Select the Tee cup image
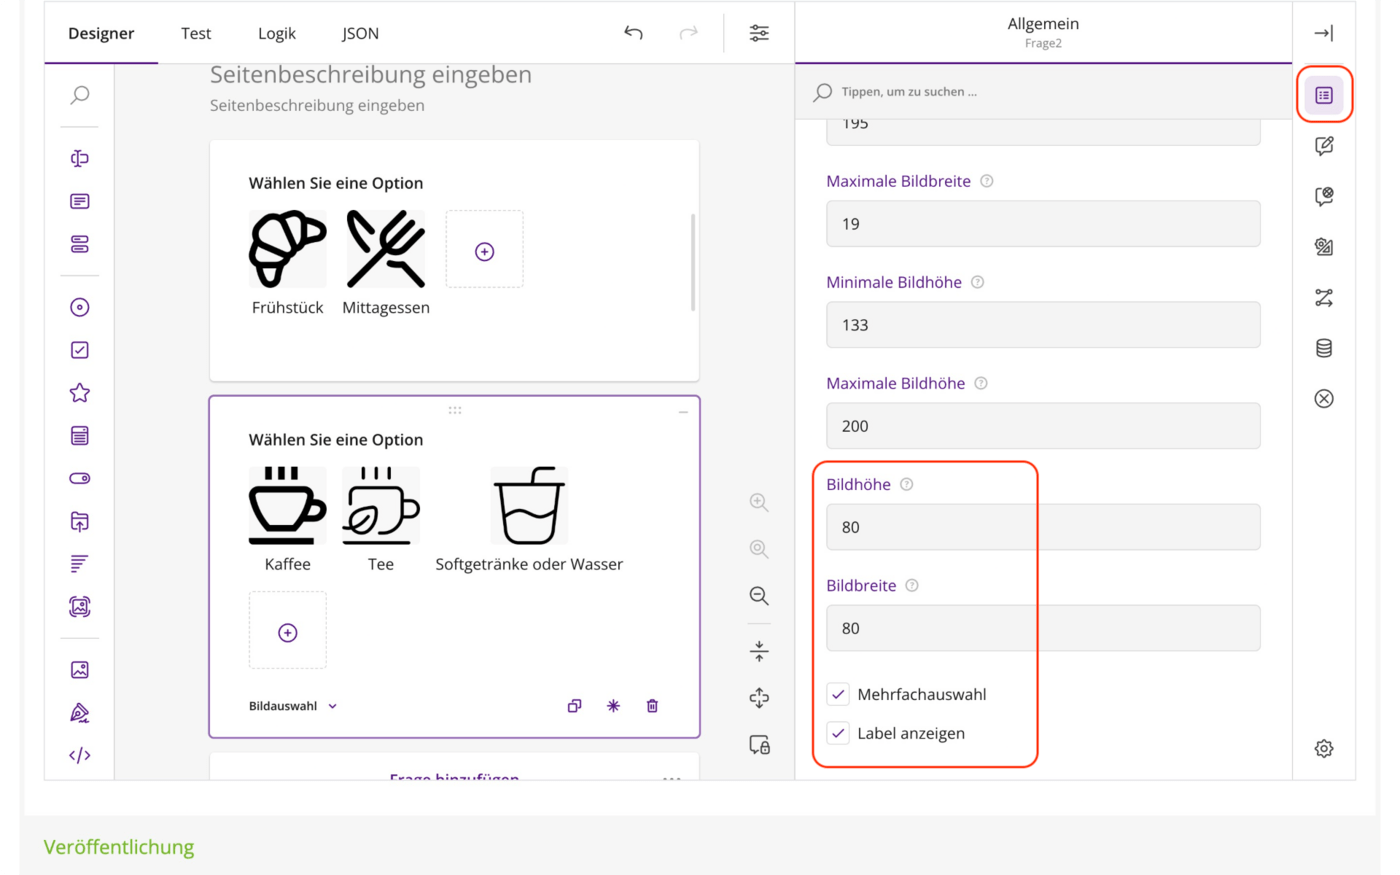This screenshot has width=1400, height=875. pos(381,505)
